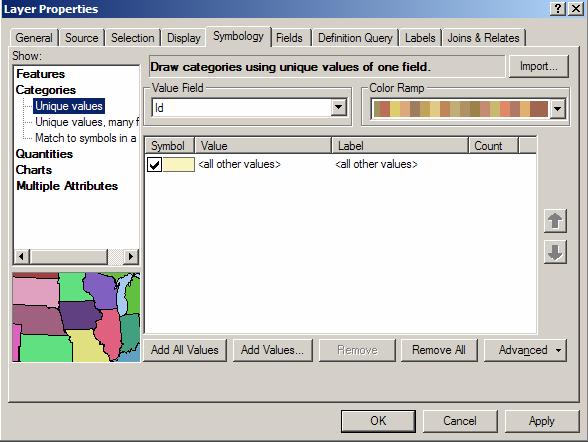588x442 pixels.
Task: Select Unique values, many fields option
Action: coord(87,122)
